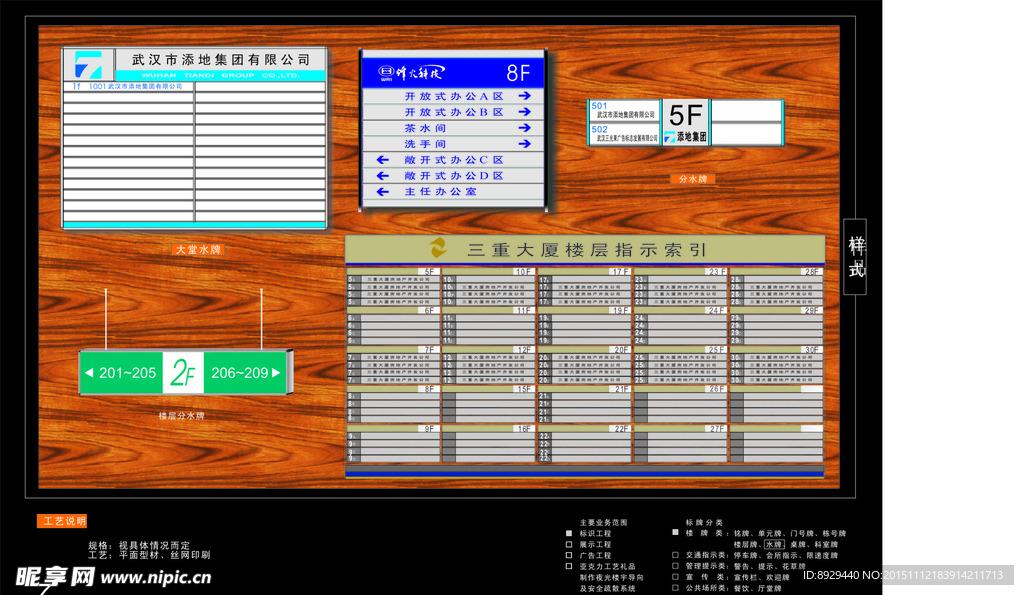Toggle the 管理提示类 checkbox

pyautogui.click(x=675, y=566)
